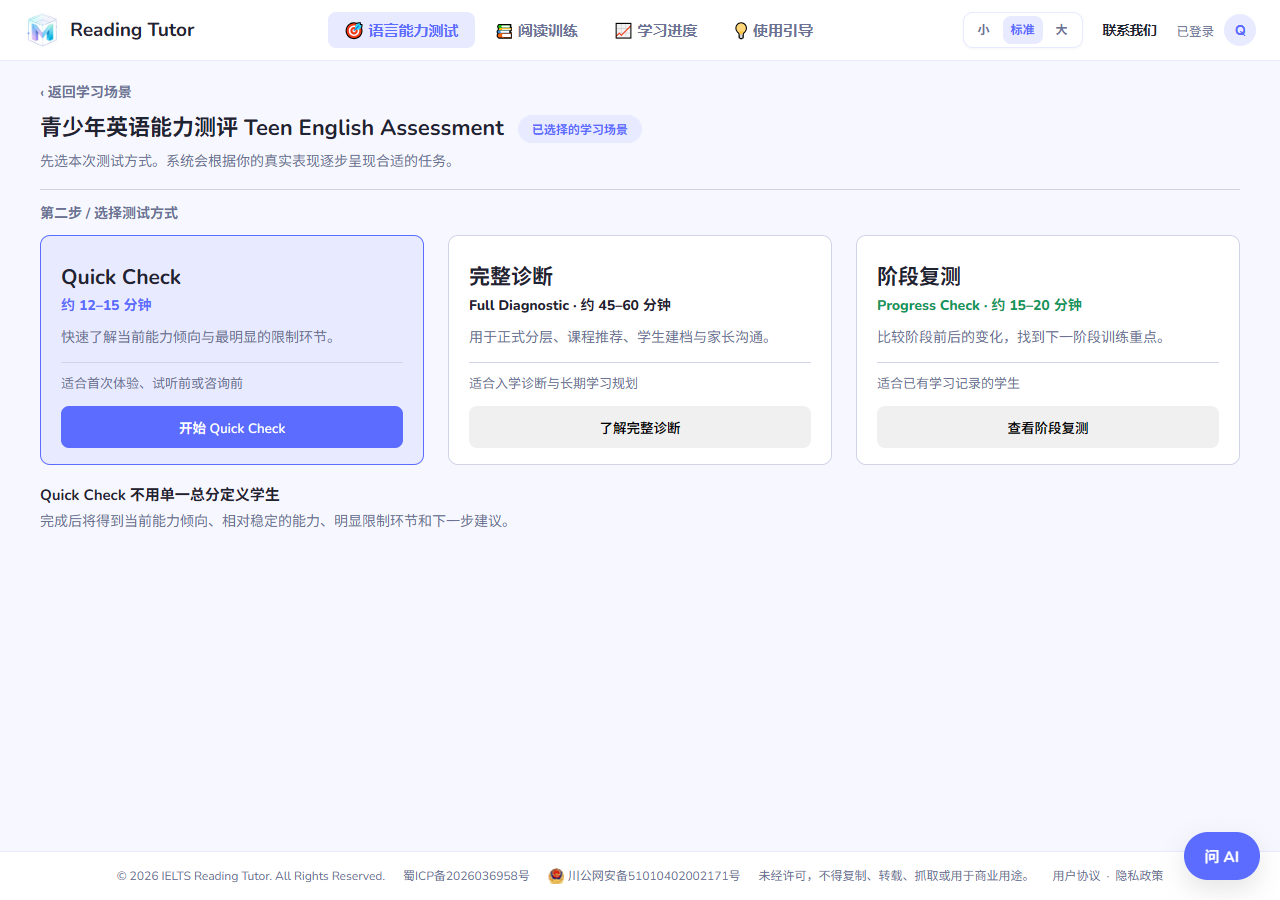Click the books icon beside 阅读训练
1280x900 pixels.
(x=504, y=31)
